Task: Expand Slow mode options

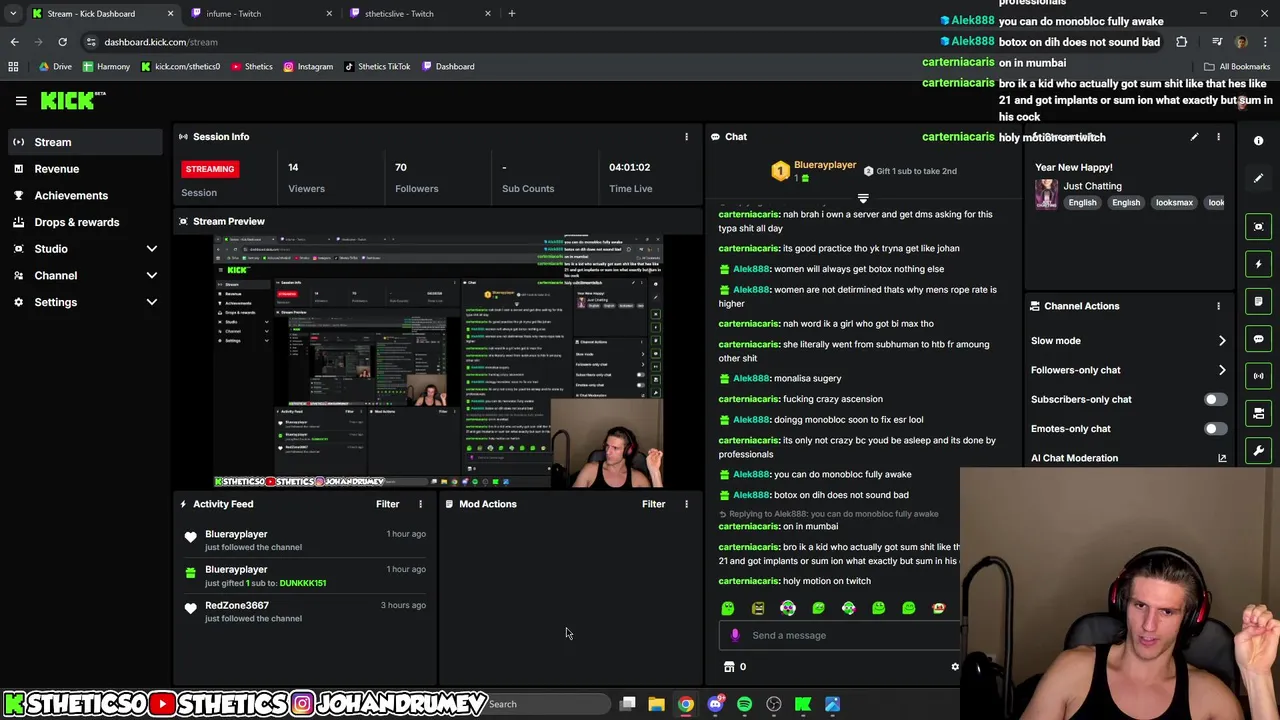Action: tap(1222, 341)
